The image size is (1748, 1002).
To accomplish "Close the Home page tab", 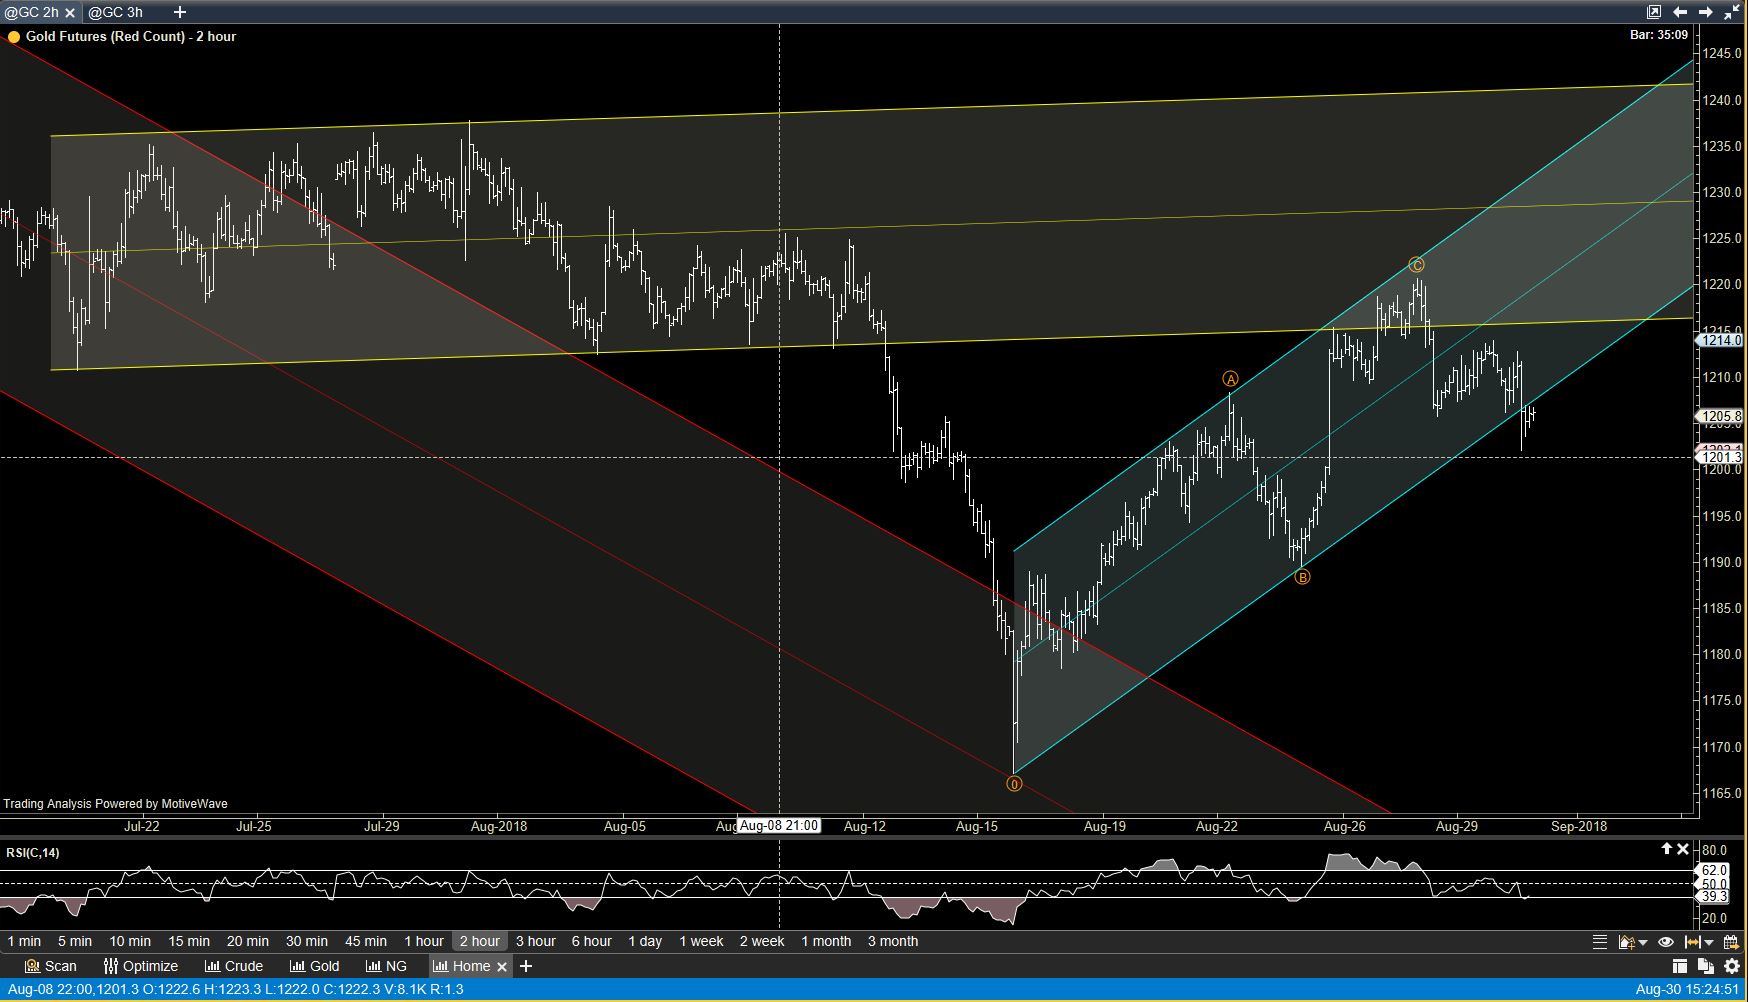I will (x=502, y=967).
